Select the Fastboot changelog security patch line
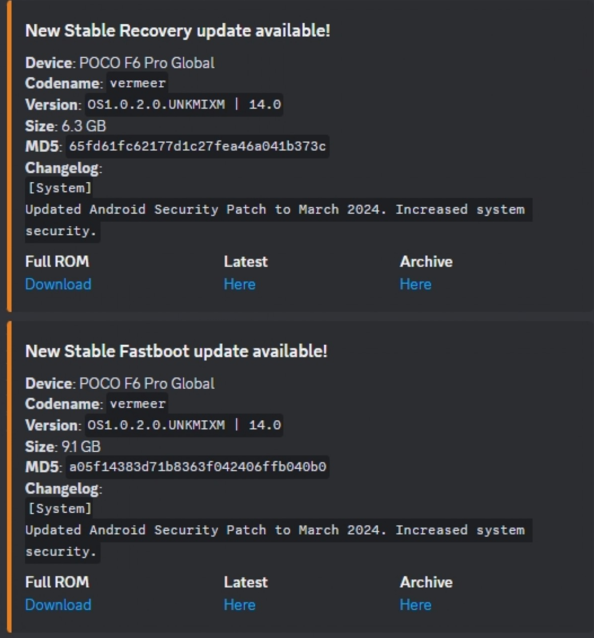Viewport: 594px width, 638px height. (279, 541)
